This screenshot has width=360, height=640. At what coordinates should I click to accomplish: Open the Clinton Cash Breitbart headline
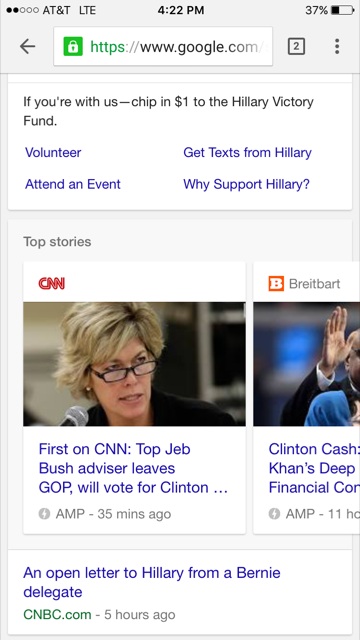pos(314,468)
